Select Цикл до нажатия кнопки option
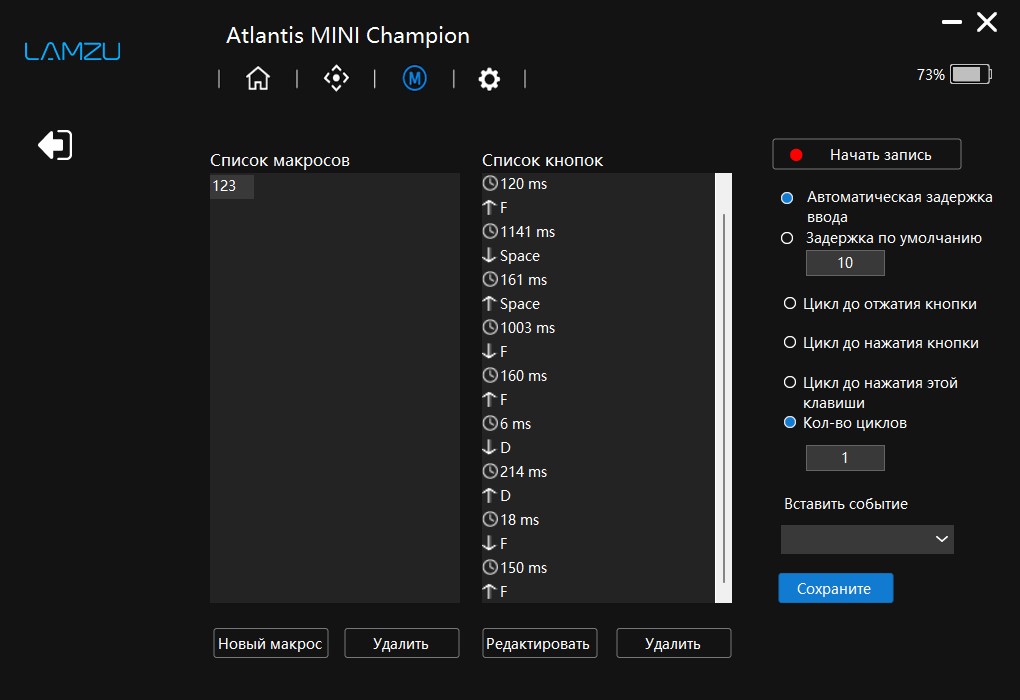The width and height of the screenshot is (1020, 700). 790,342
